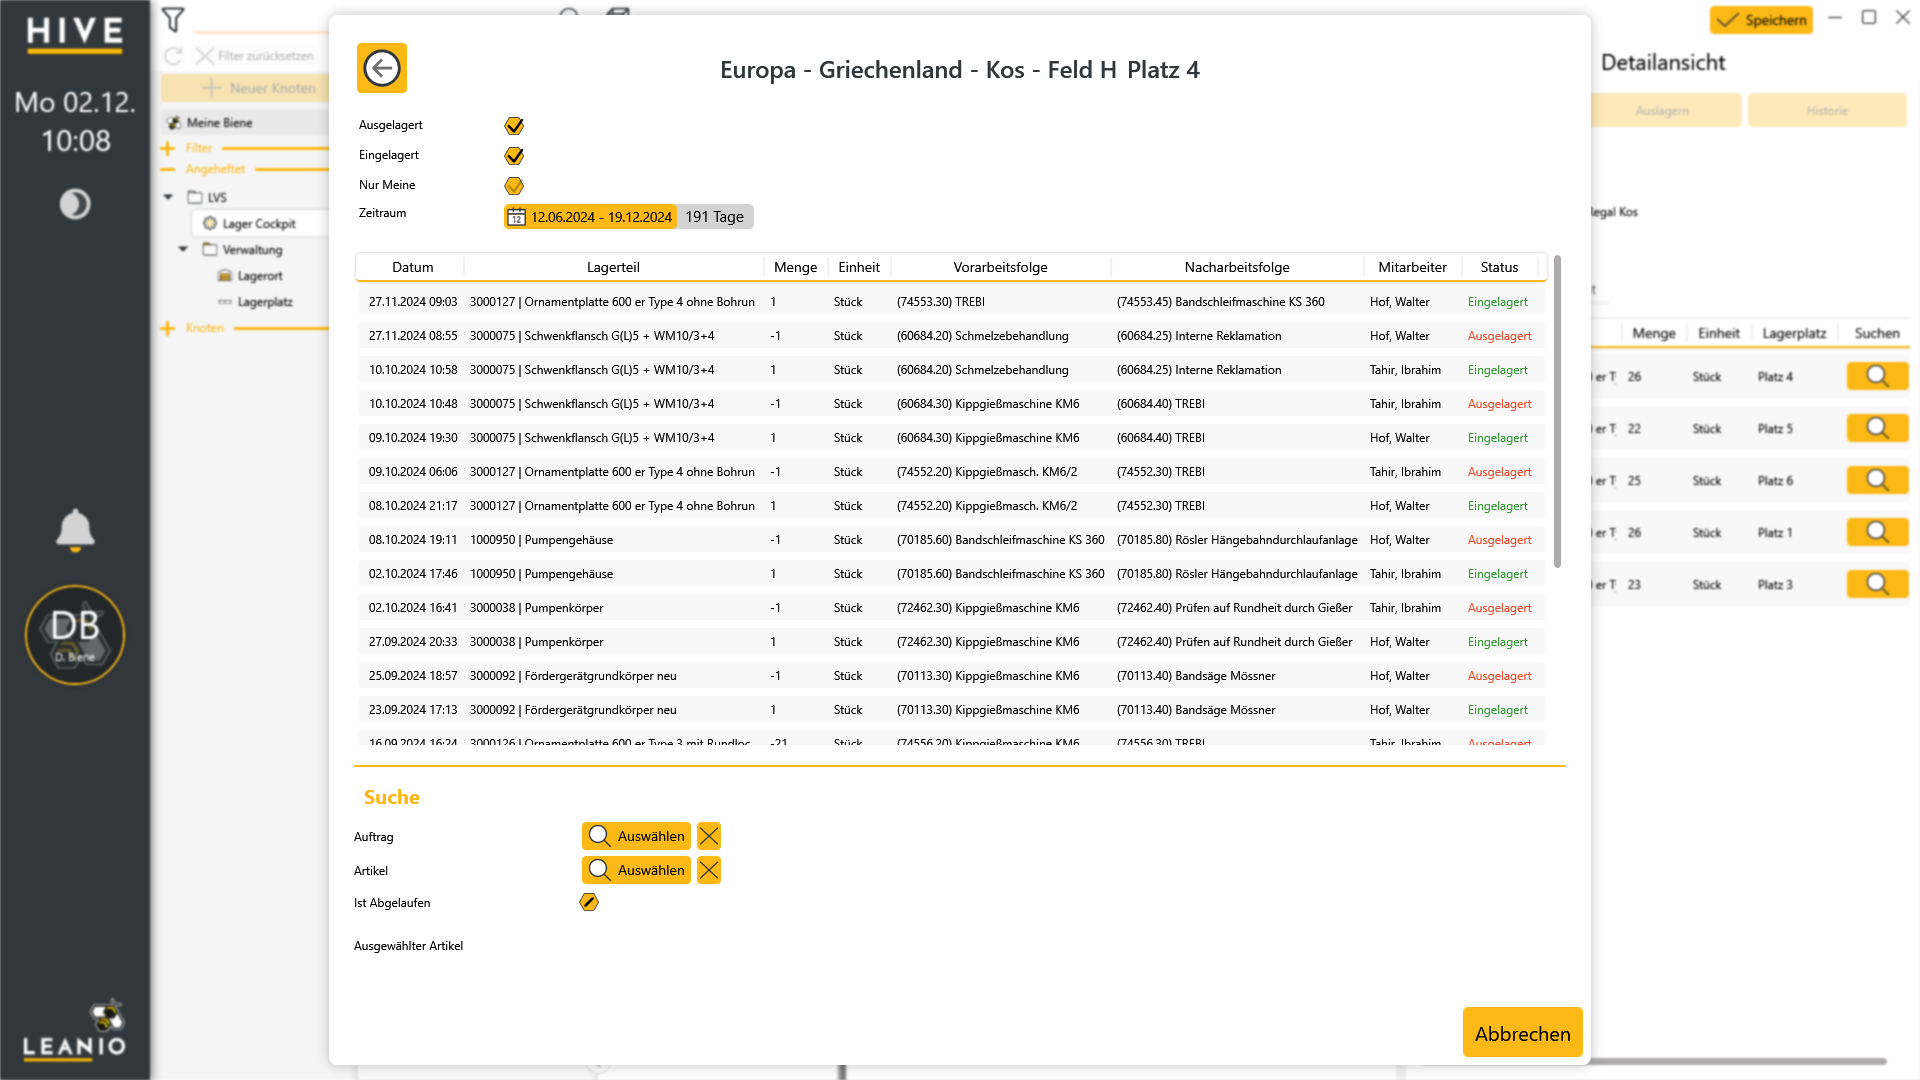
Task: Open the notifications bell
Action: pos(75,530)
